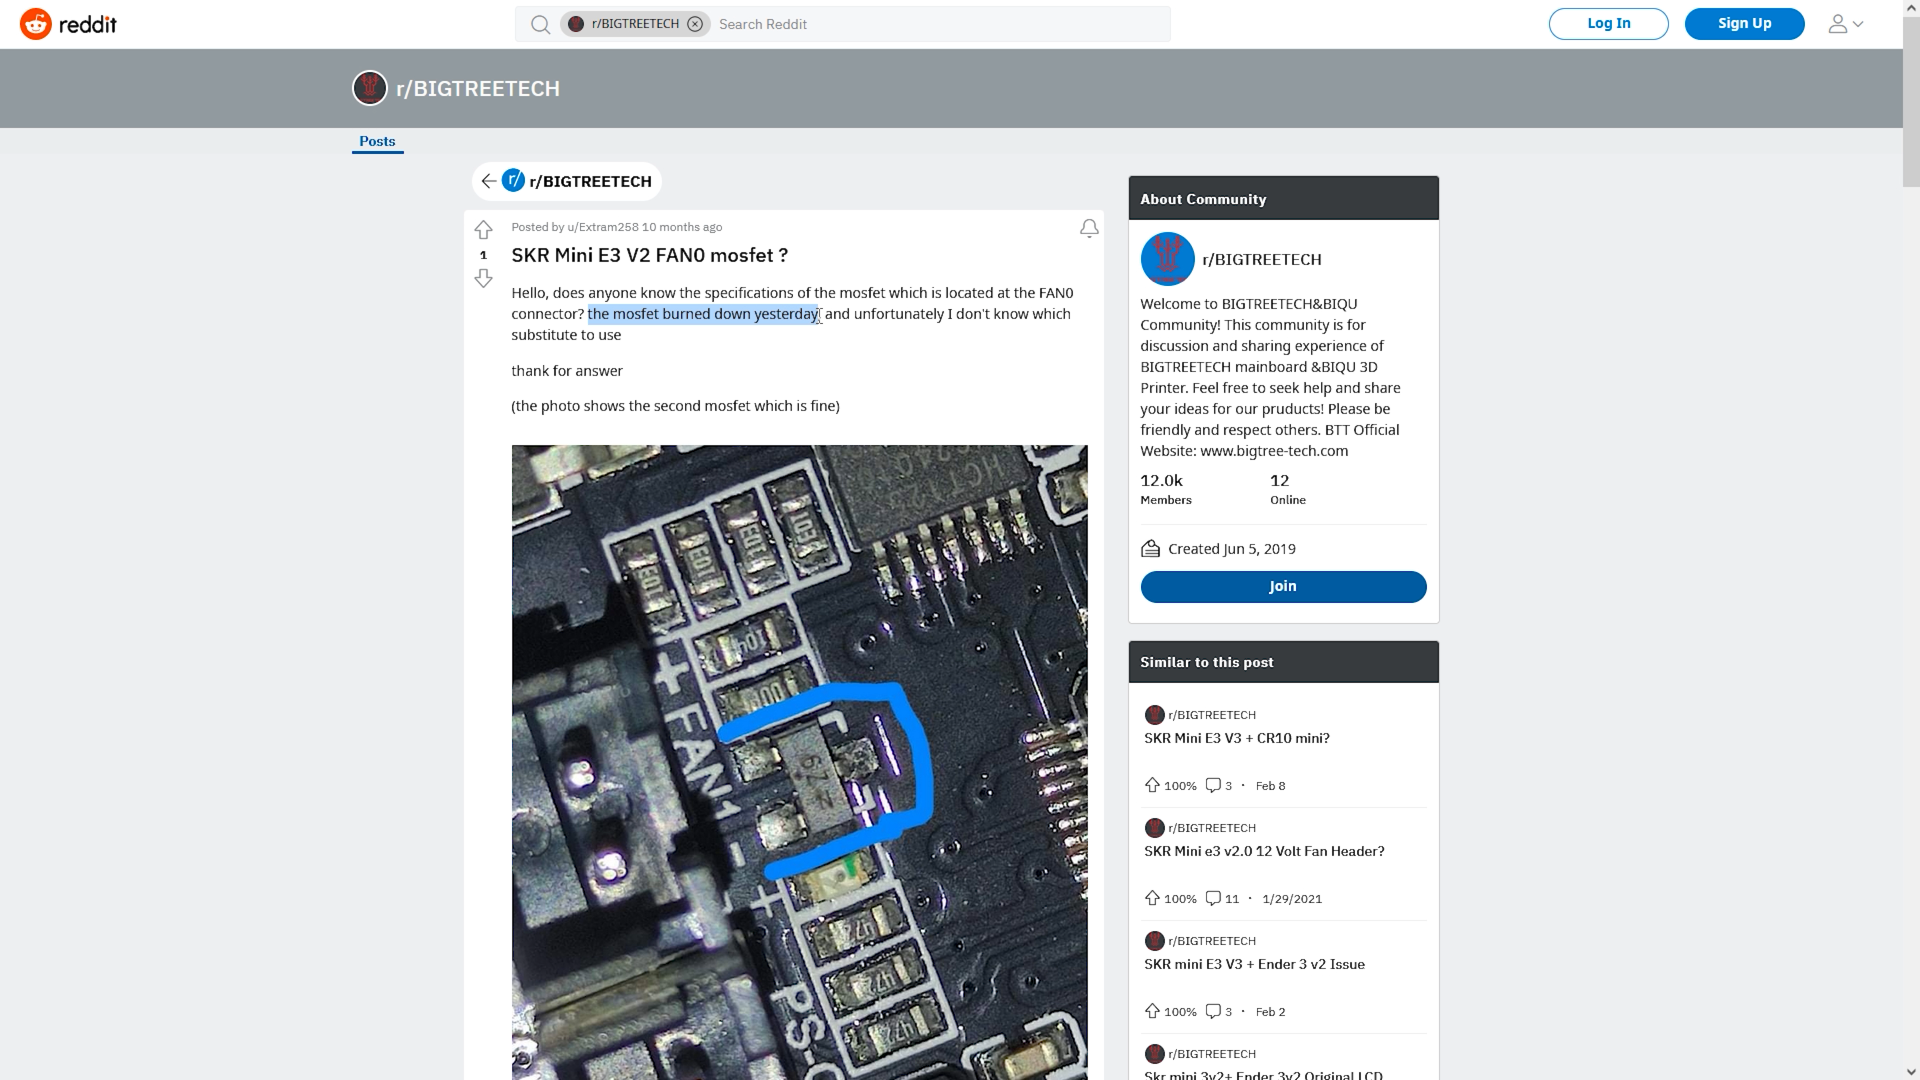Click comments icon on CR10 mini post
This screenshot has height=1080, width=1920.
pos(1213,785)
